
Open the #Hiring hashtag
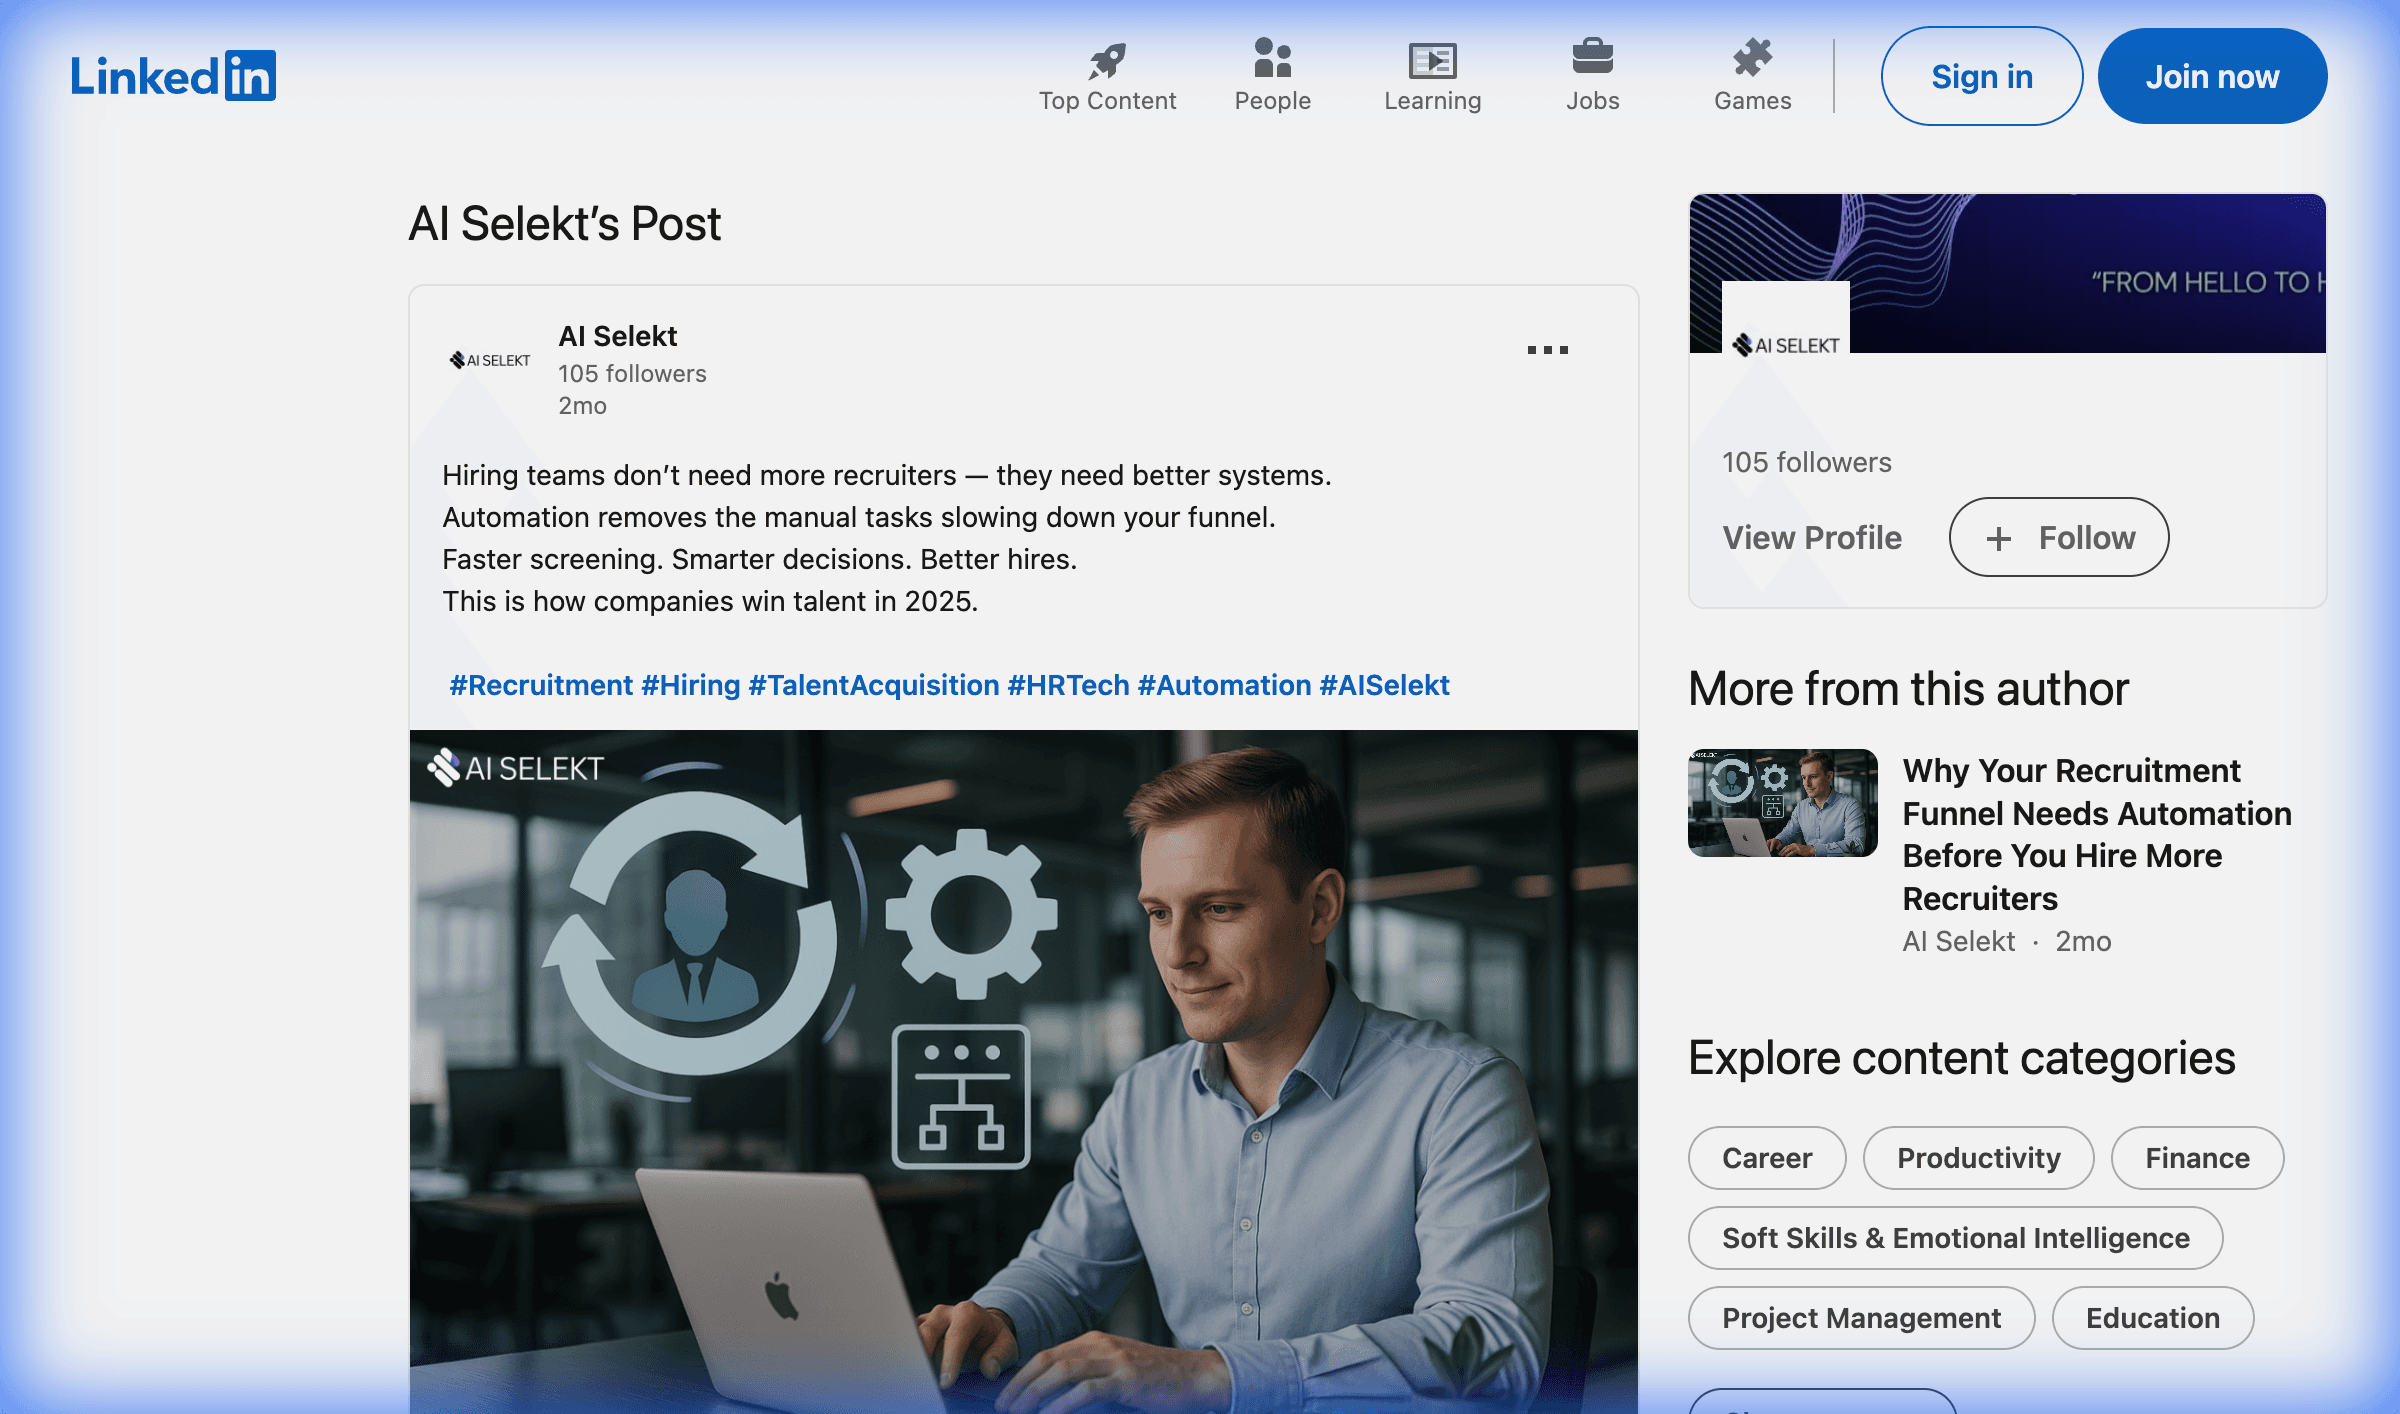pyautogui.click(x=690, y=685)
